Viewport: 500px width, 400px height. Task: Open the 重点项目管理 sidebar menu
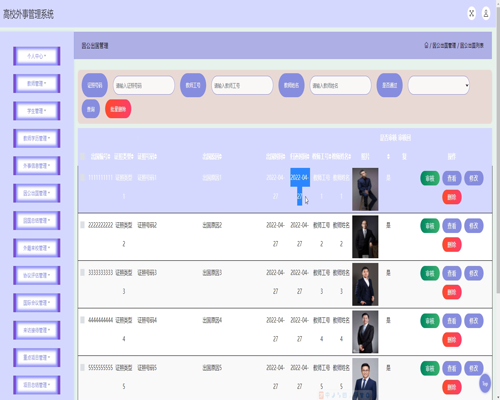pyautogui.click(x=37, y=357)
